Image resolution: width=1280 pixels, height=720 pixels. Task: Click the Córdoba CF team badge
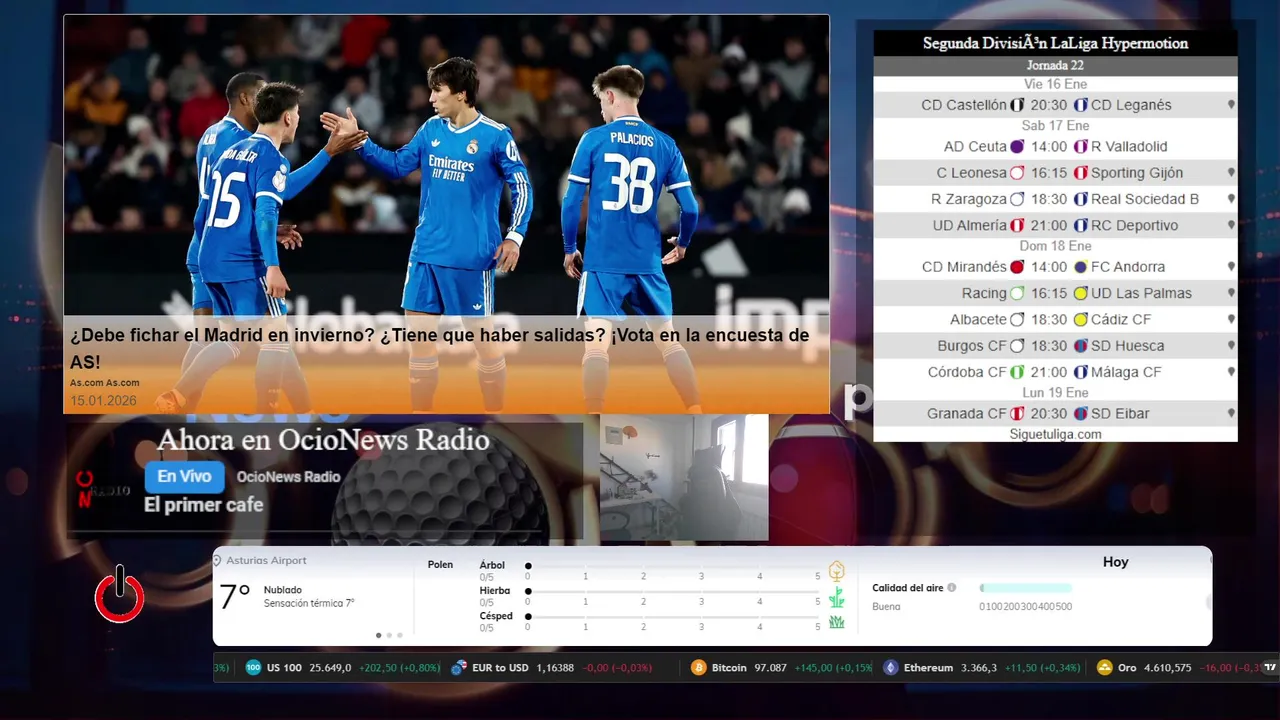(x=1018, y=372)
